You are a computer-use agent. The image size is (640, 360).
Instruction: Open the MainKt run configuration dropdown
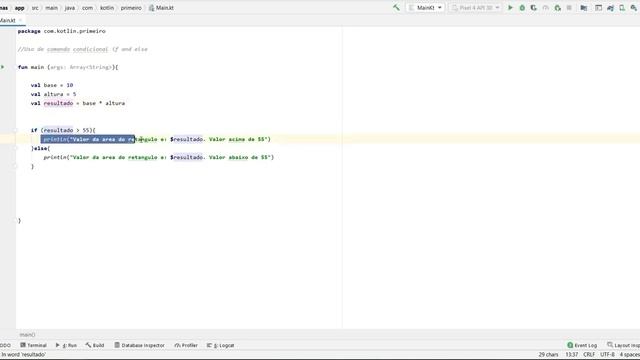[425, 8]
